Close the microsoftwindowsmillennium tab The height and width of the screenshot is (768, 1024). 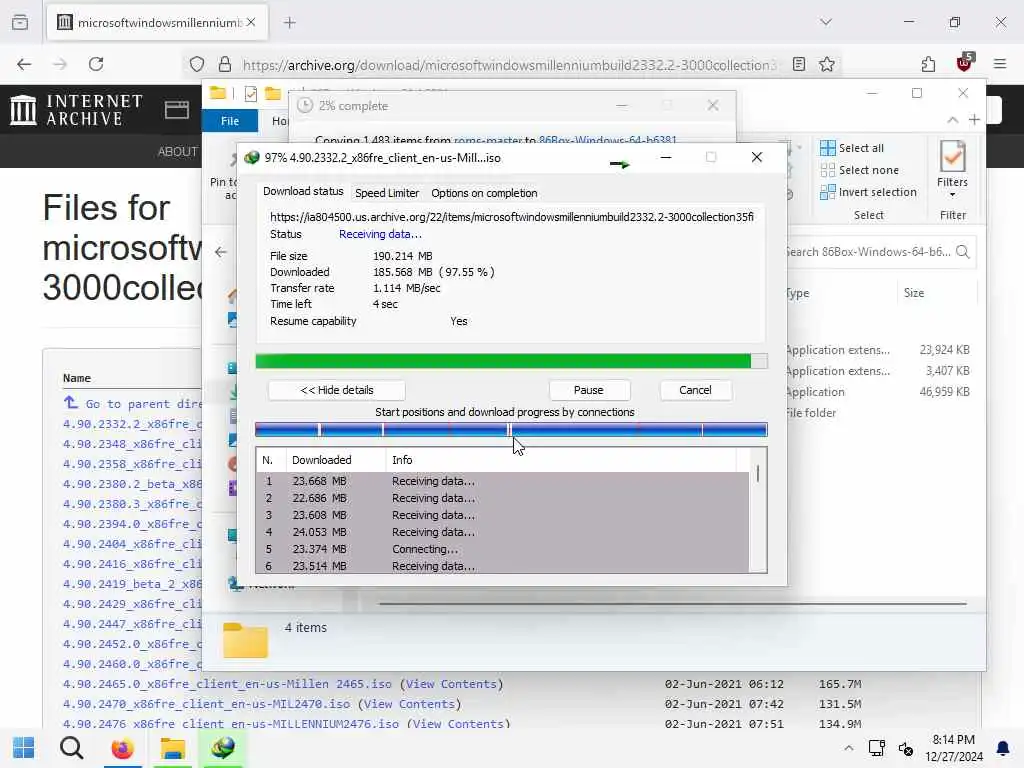[x=251, y=22]
